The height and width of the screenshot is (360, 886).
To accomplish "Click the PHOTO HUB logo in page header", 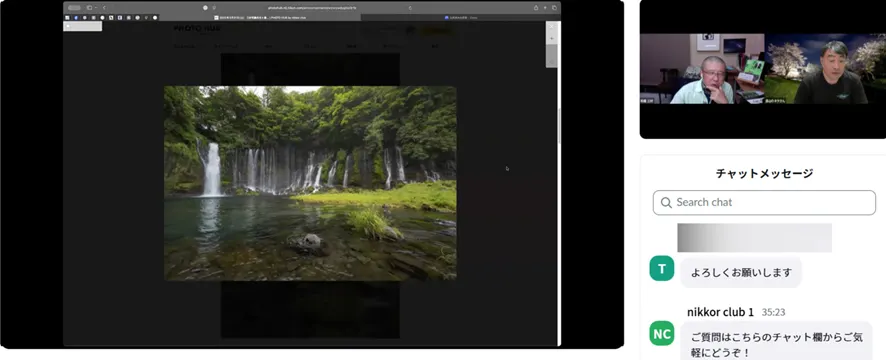I will 197,28.
